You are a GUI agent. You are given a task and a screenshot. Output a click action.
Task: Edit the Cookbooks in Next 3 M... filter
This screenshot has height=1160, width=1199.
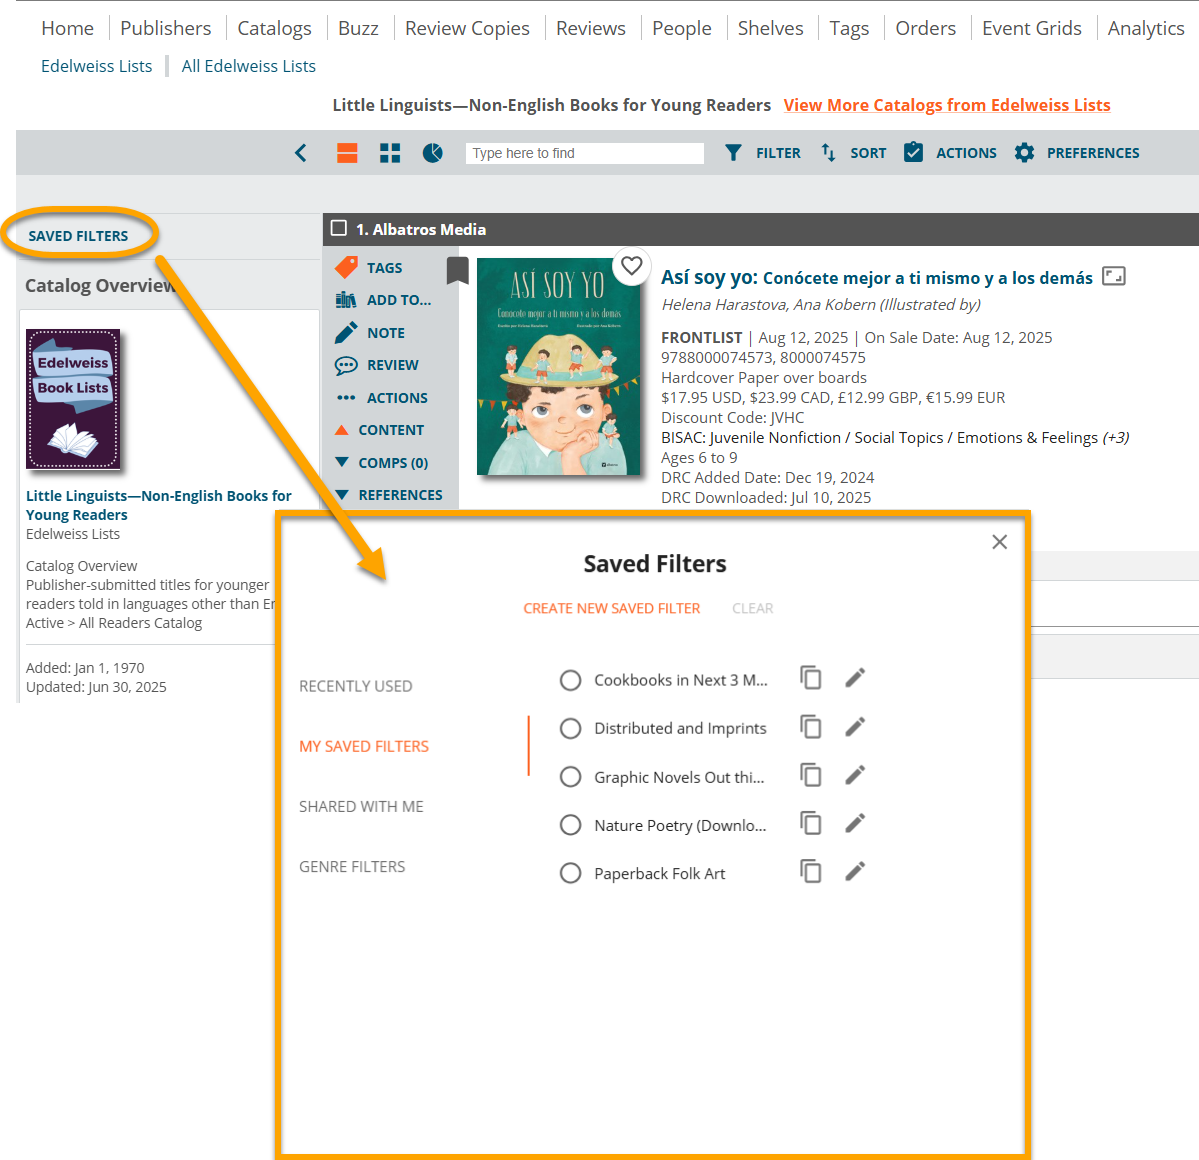(855, 677)
